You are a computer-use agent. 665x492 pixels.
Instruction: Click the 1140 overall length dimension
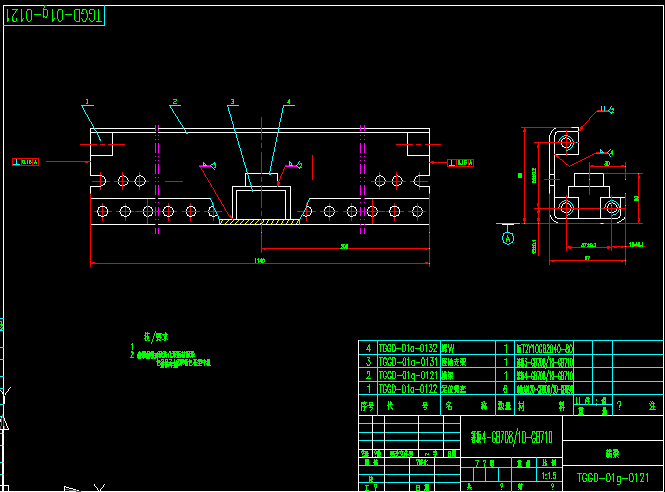click(260, 262)
